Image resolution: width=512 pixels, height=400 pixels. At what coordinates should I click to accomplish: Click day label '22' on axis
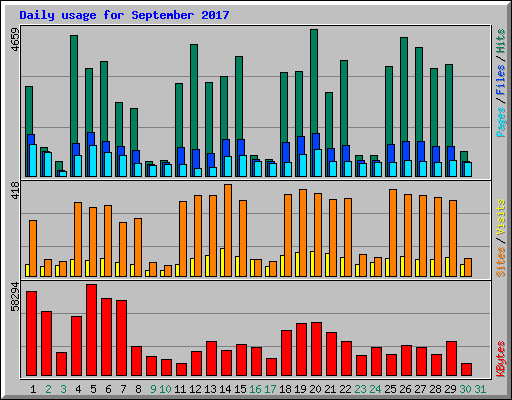345,389
